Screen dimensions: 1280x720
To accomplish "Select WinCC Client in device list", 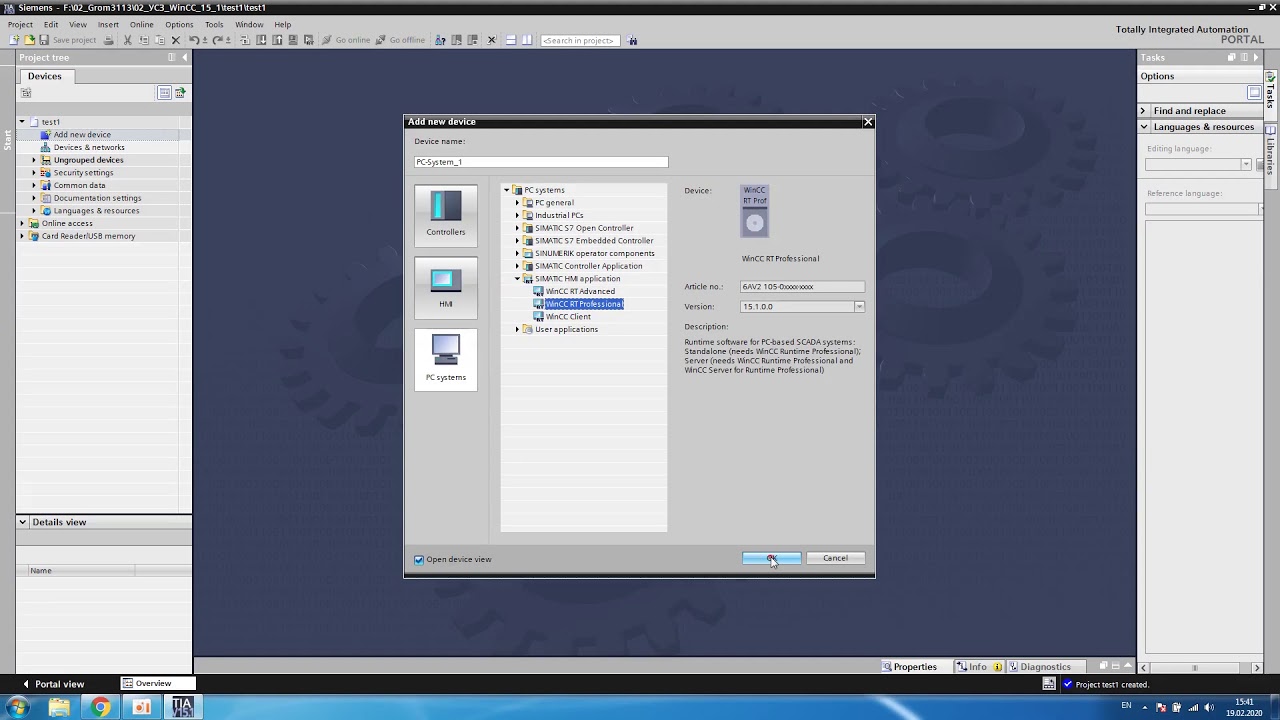I will [x=568, y=317].
